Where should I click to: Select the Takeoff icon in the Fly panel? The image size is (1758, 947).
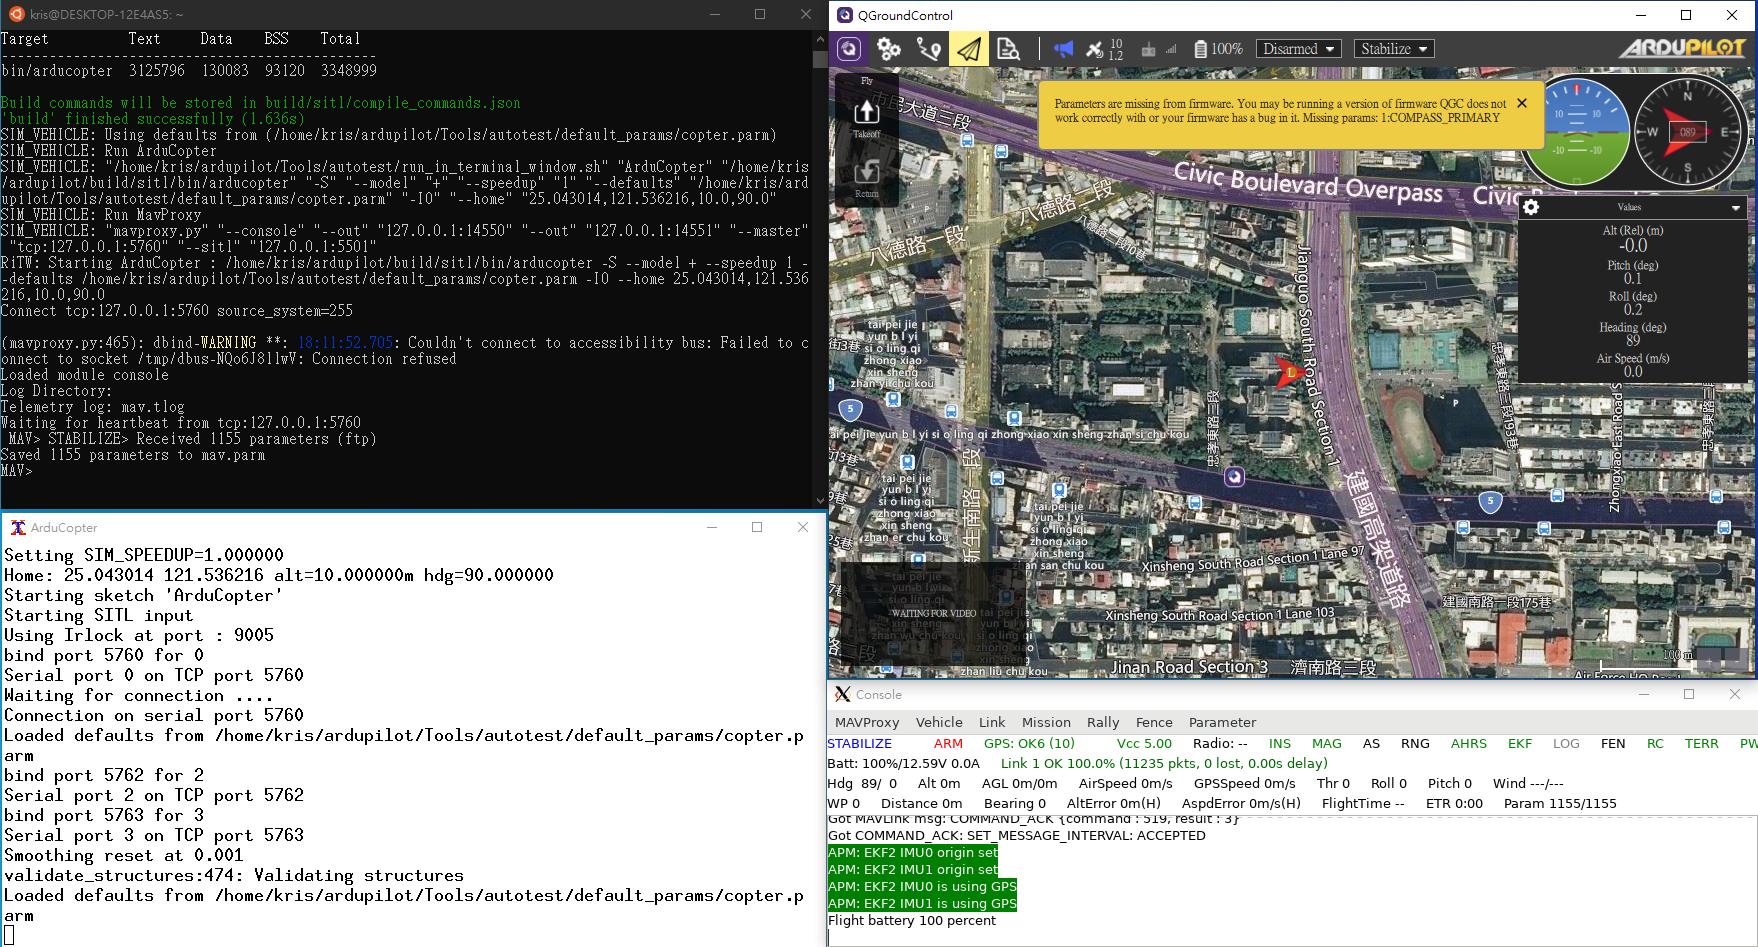[x=866, y=113]
